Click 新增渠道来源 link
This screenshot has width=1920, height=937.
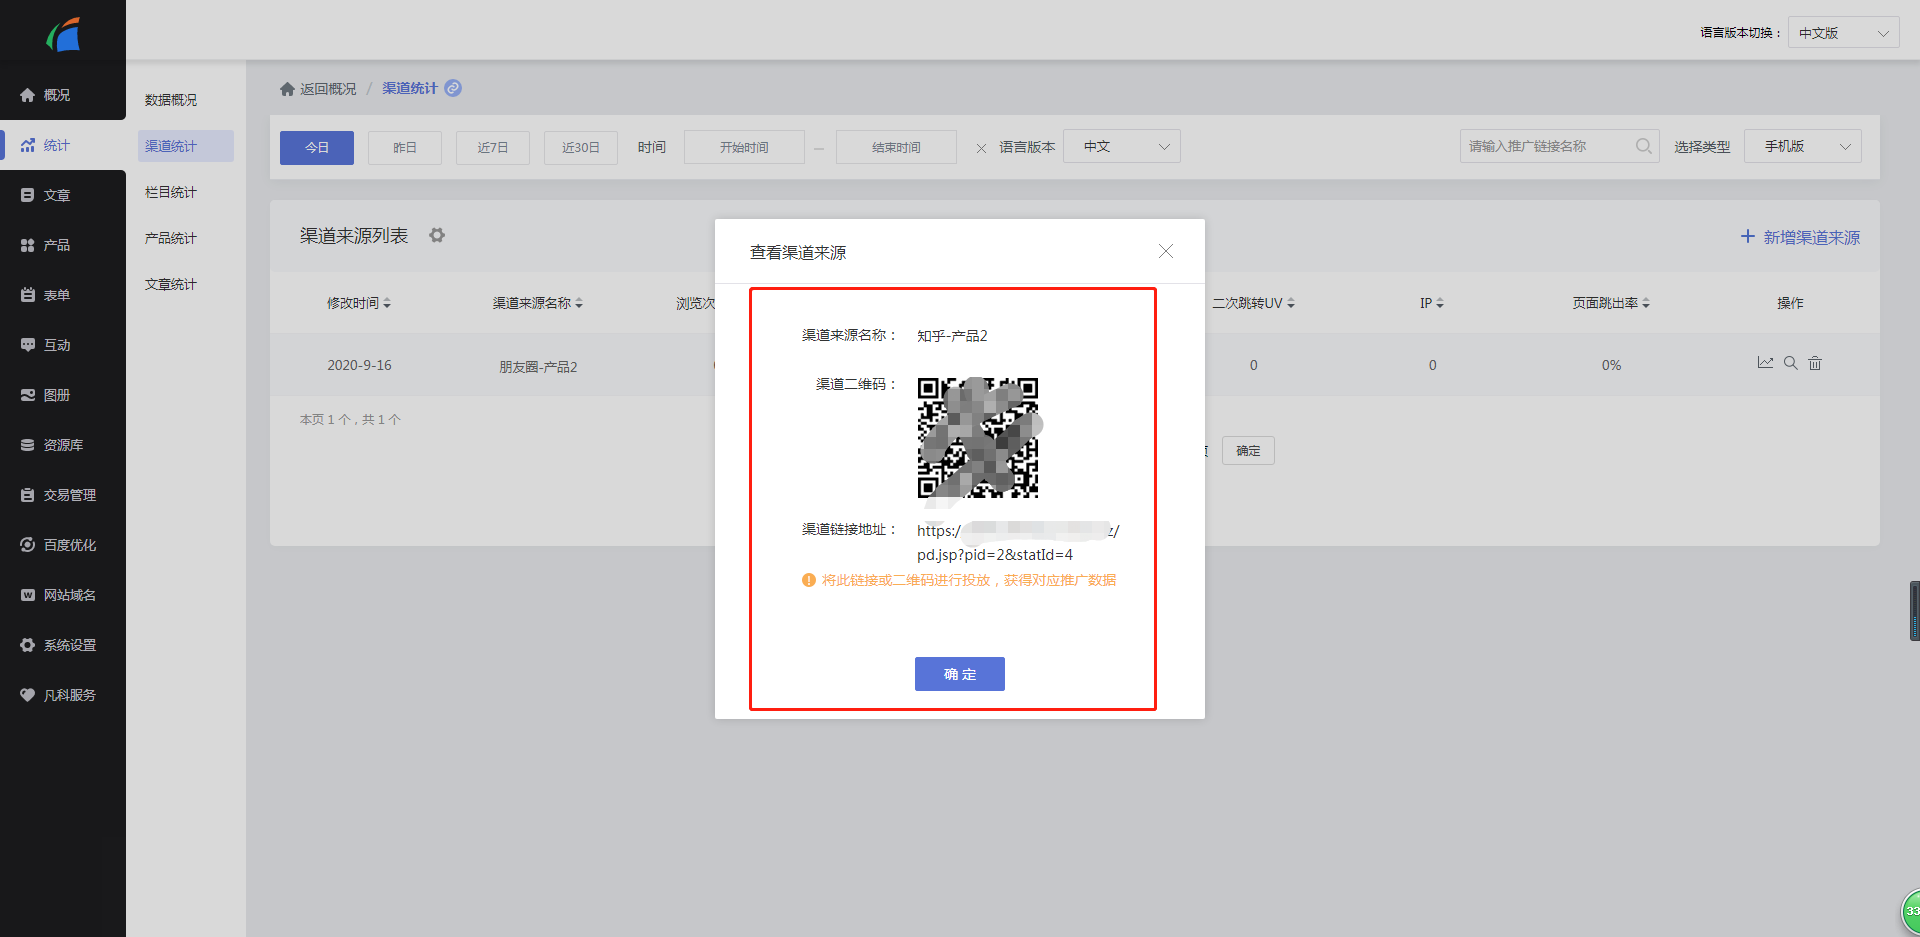click(x=1800, y=237)
